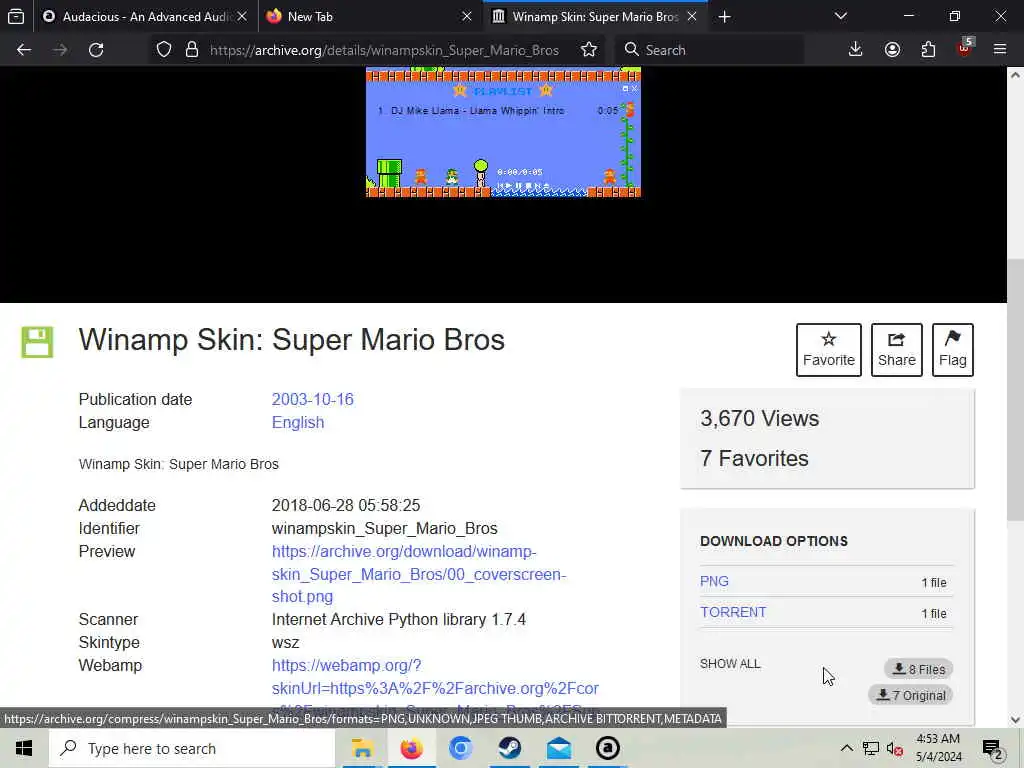Close the New Tab tab
Viewport: 1024px width, 768px height.
(466, 16)
